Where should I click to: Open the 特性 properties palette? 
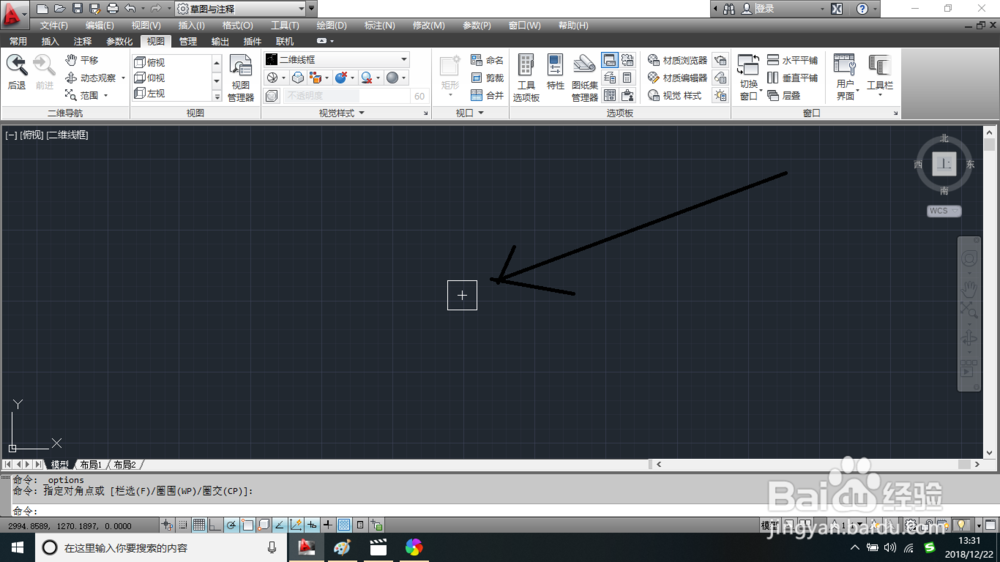(555, 72)
